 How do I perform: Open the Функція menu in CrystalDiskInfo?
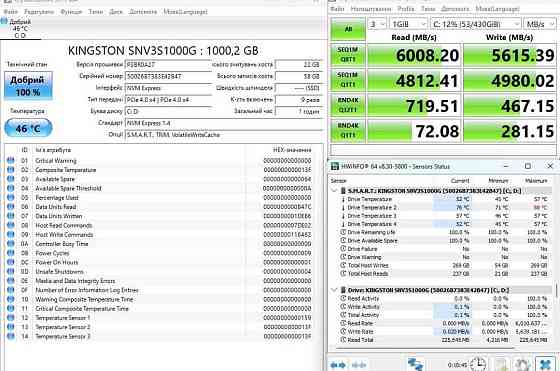(71, 12)
